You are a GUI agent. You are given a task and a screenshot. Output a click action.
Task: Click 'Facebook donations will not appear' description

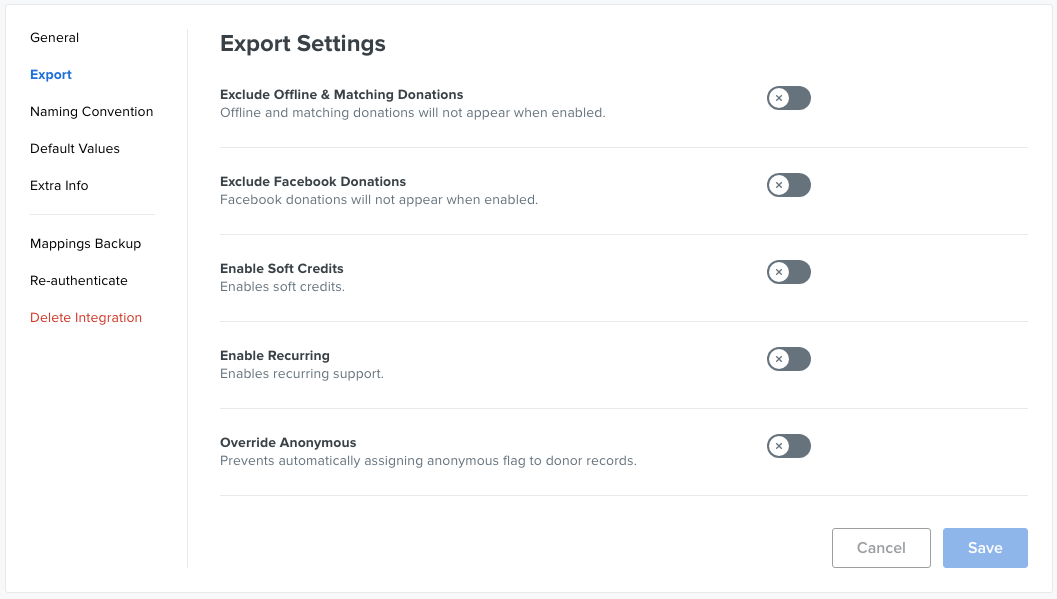379,200
